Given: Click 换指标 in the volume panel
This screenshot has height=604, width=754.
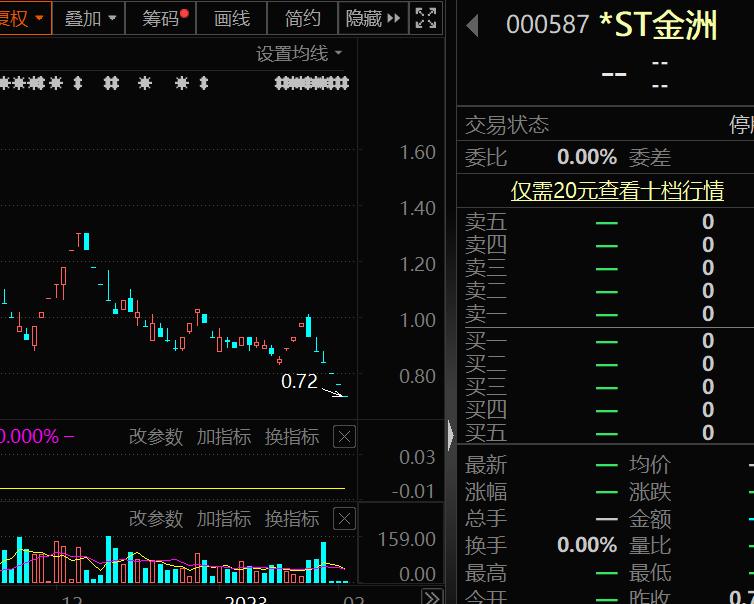Looking at the screenshot, I should point(291,518).
